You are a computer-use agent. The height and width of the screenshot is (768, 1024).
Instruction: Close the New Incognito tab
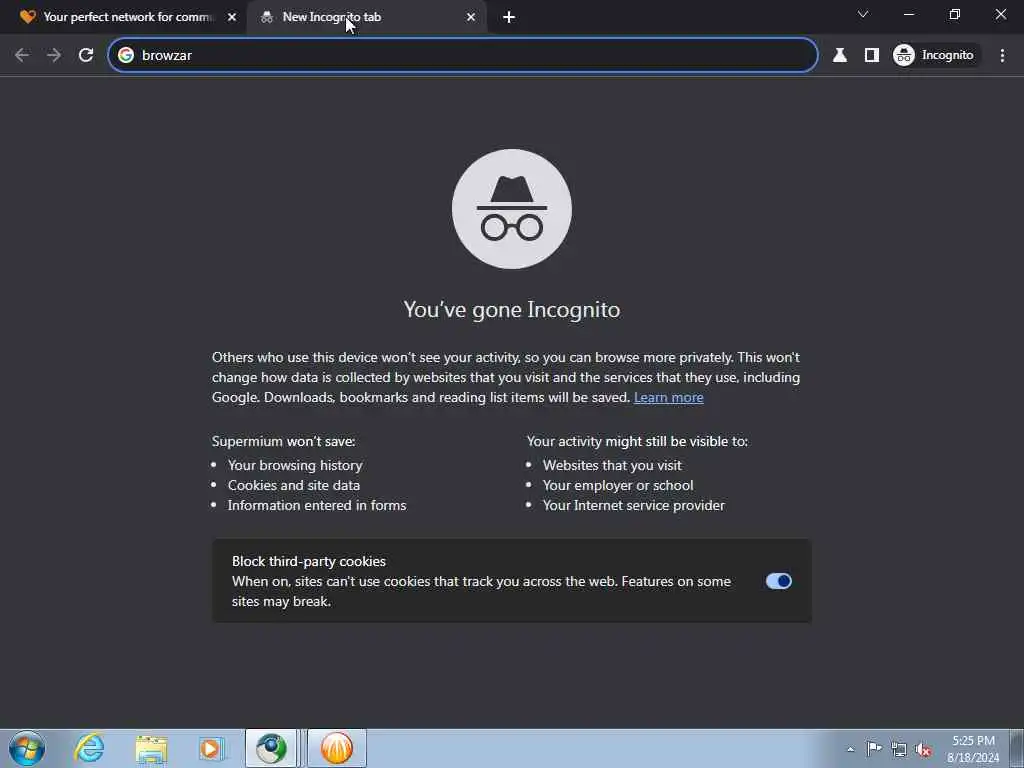pyautogui.click(x=471, y=17)
